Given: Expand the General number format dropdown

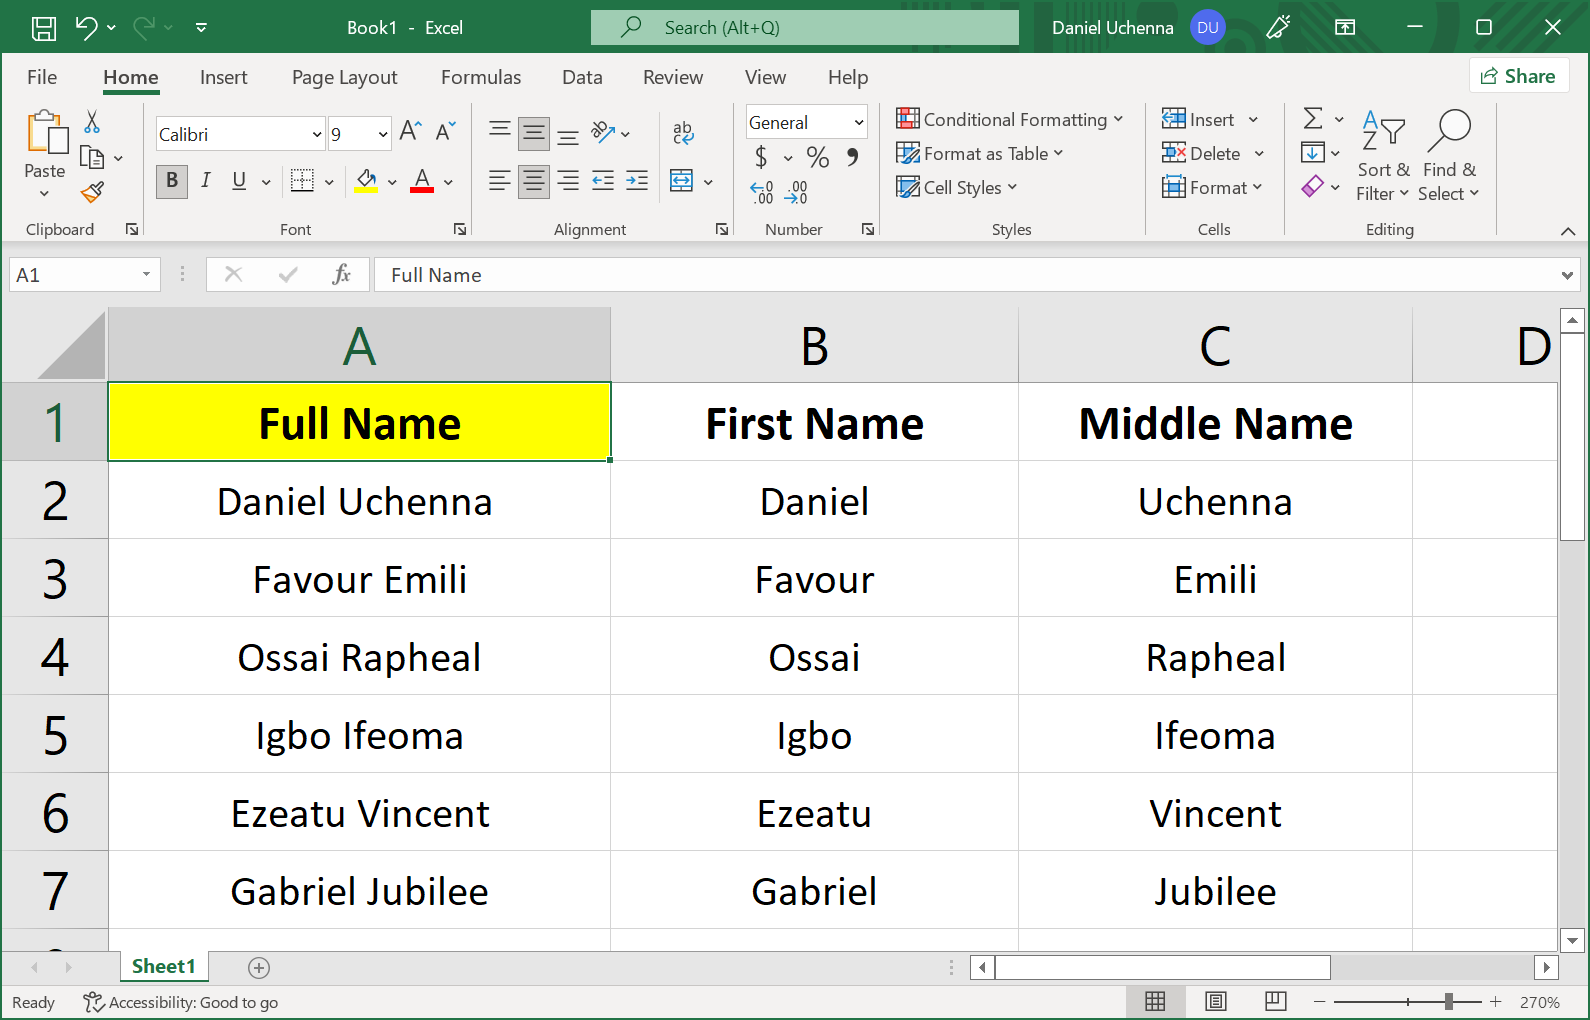Looking at the screenshot, I should [858, 123].
